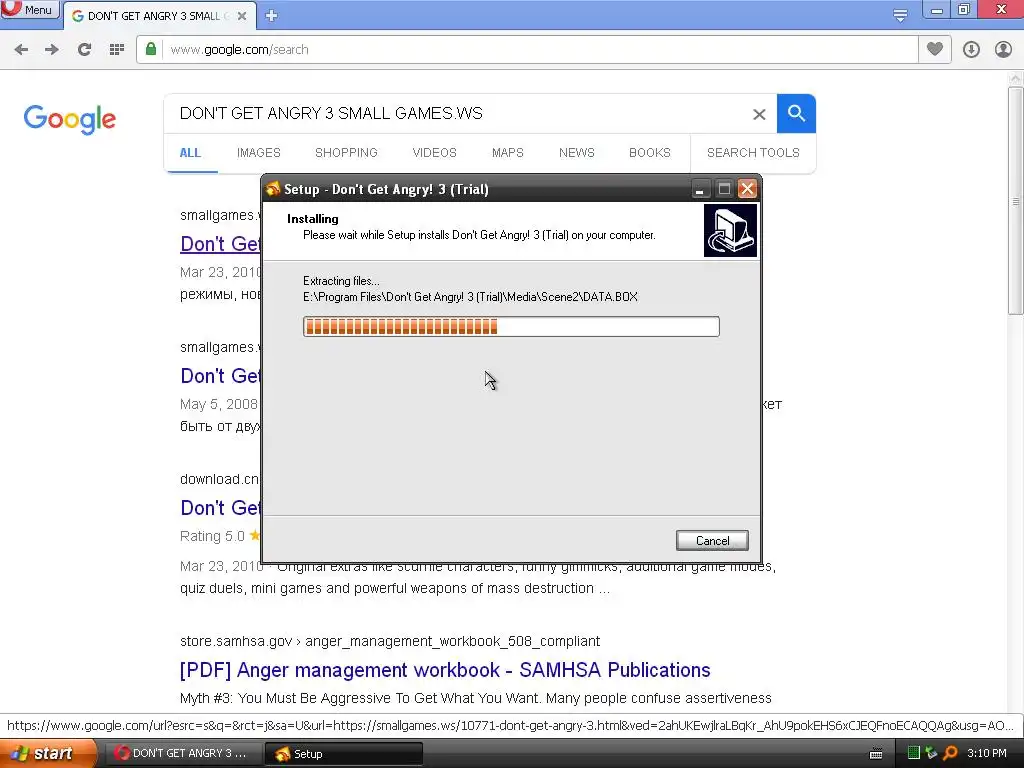Switch to the NEWS tab
The height and width of the screenshot is (768, 1024).
coord(577,153)
